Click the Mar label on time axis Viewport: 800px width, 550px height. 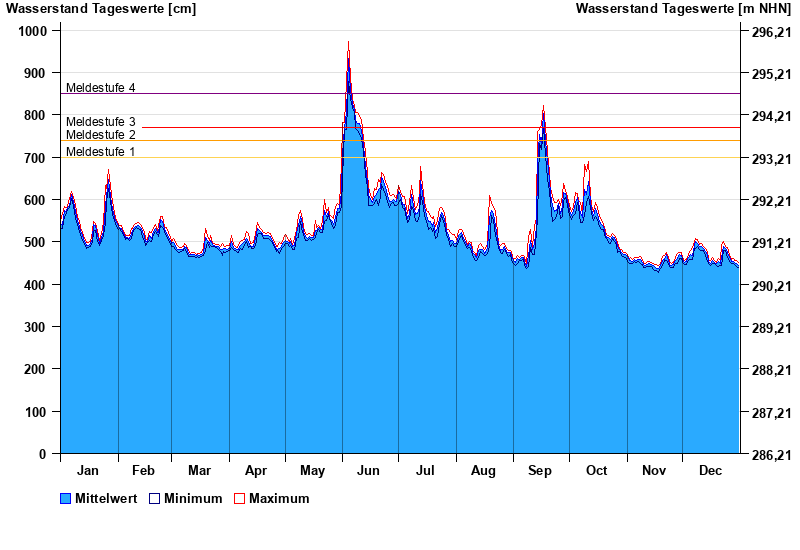coord(199,470)
